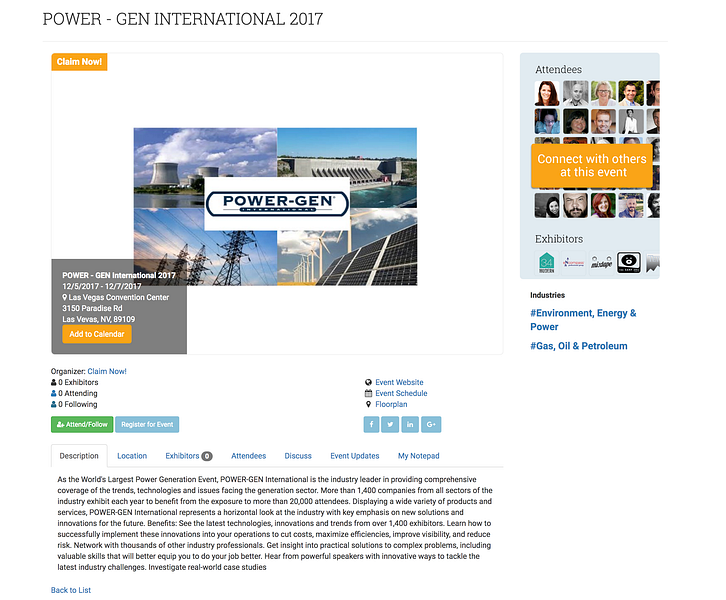Switch to the My Notepad tab

click(419, 456)
